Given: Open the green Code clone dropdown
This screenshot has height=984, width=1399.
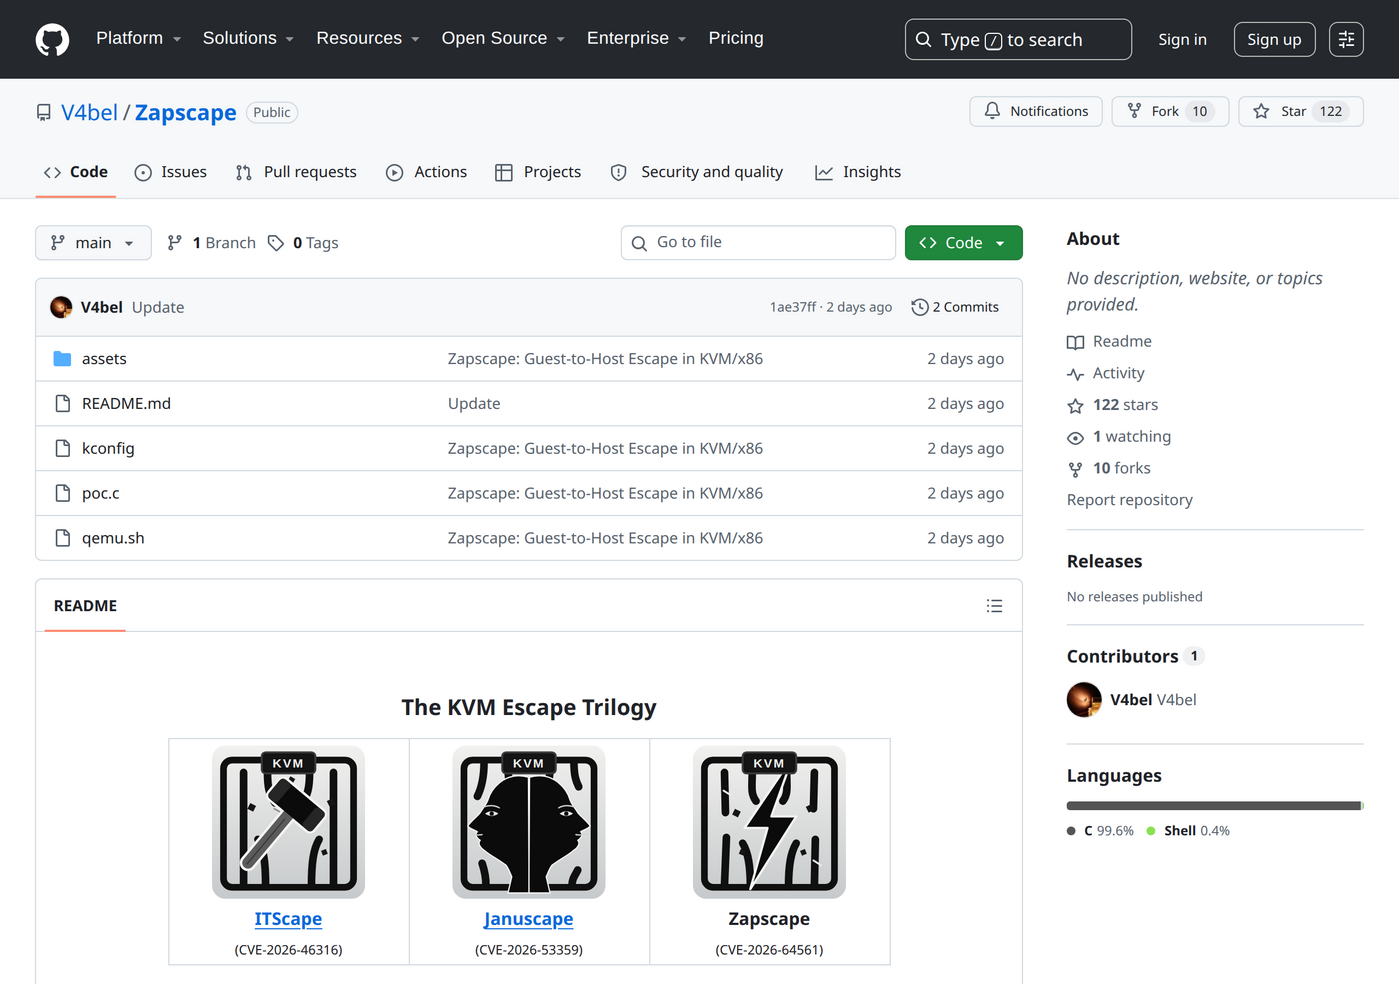Looking at the screenshot, I should [963, 243].
